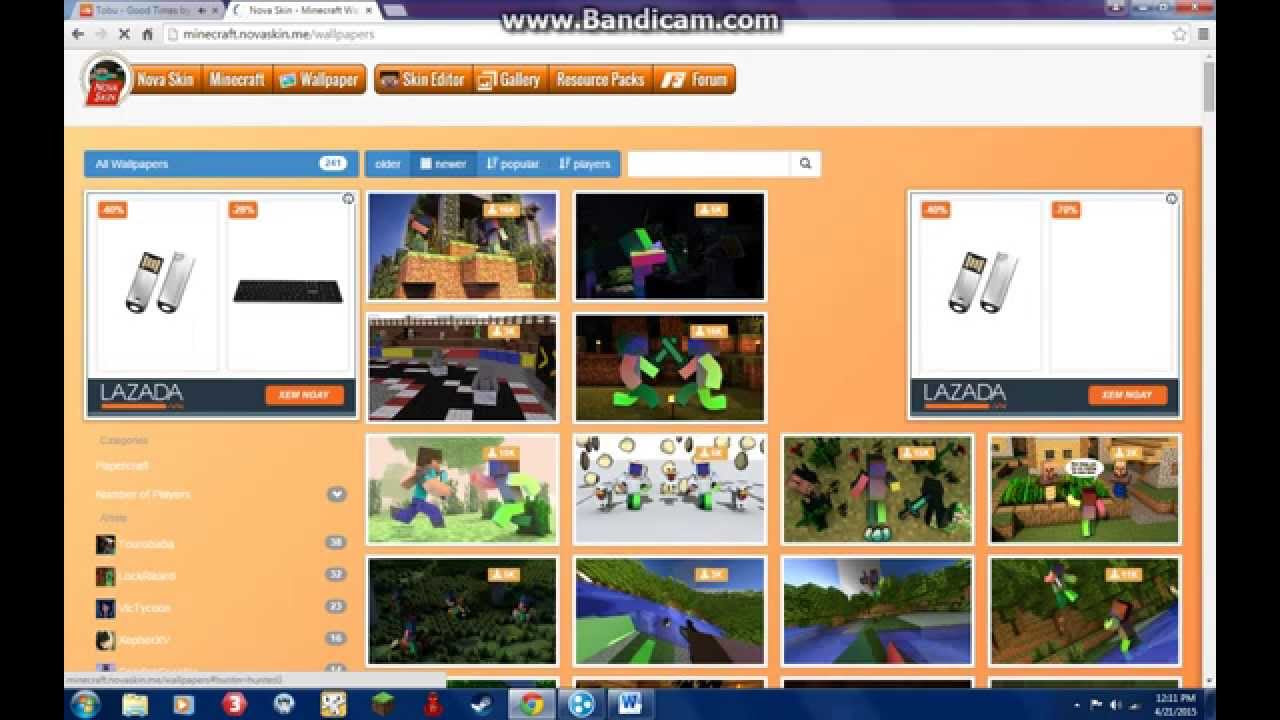Open the village speech-bubble wallpaper thumbnail

1085,489
